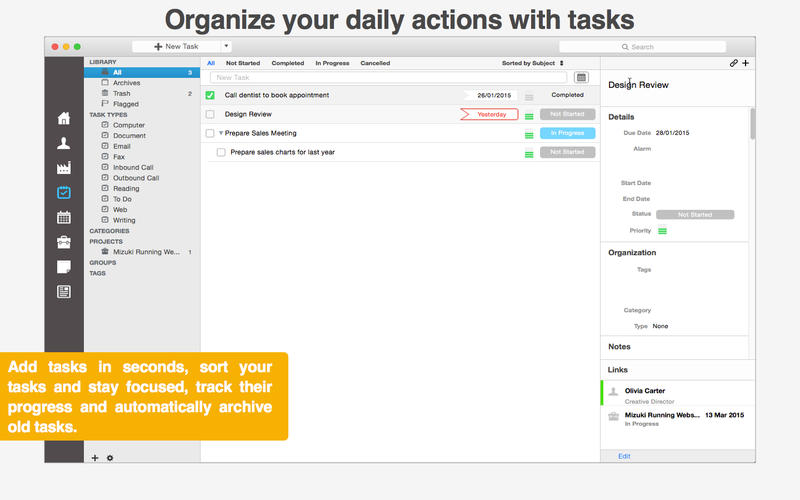Click the calendar icon beside New Task field
This screenshot has height=500, width=800.
pos(581,78)
